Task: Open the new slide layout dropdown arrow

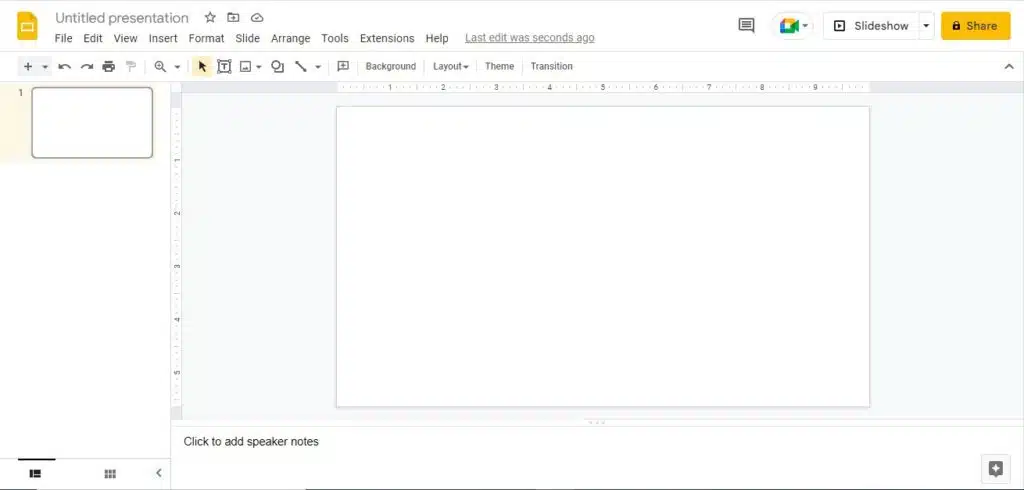Action: pyautogui.click(x=45, y=67)
